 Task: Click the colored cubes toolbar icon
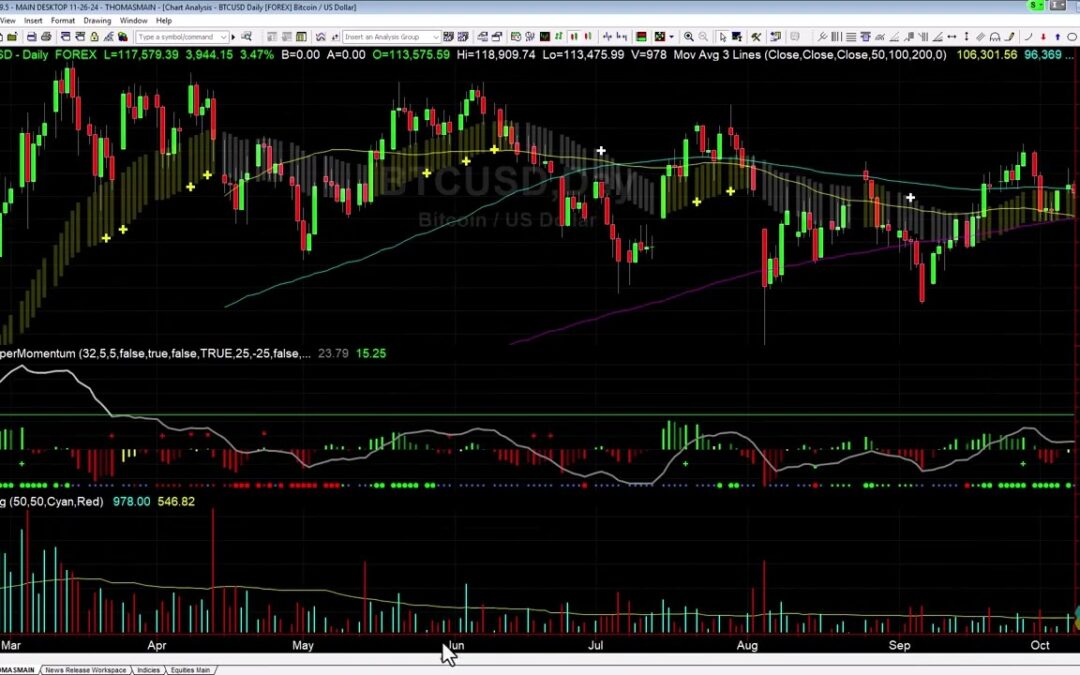123,37
